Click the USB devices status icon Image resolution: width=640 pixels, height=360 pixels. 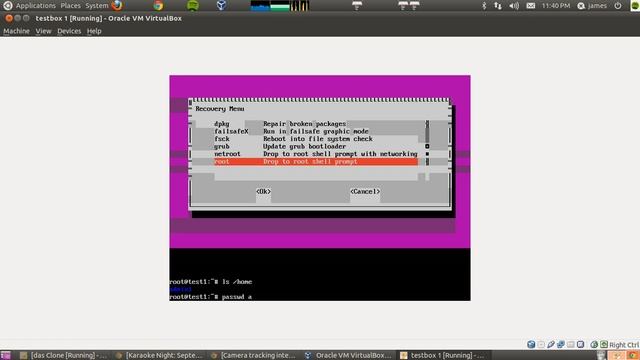(x=551, y=344)
